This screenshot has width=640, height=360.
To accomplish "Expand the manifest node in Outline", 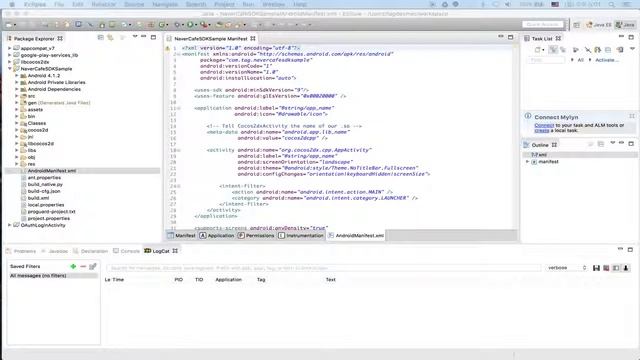I will pyautogui.click(x=527, y=162).
